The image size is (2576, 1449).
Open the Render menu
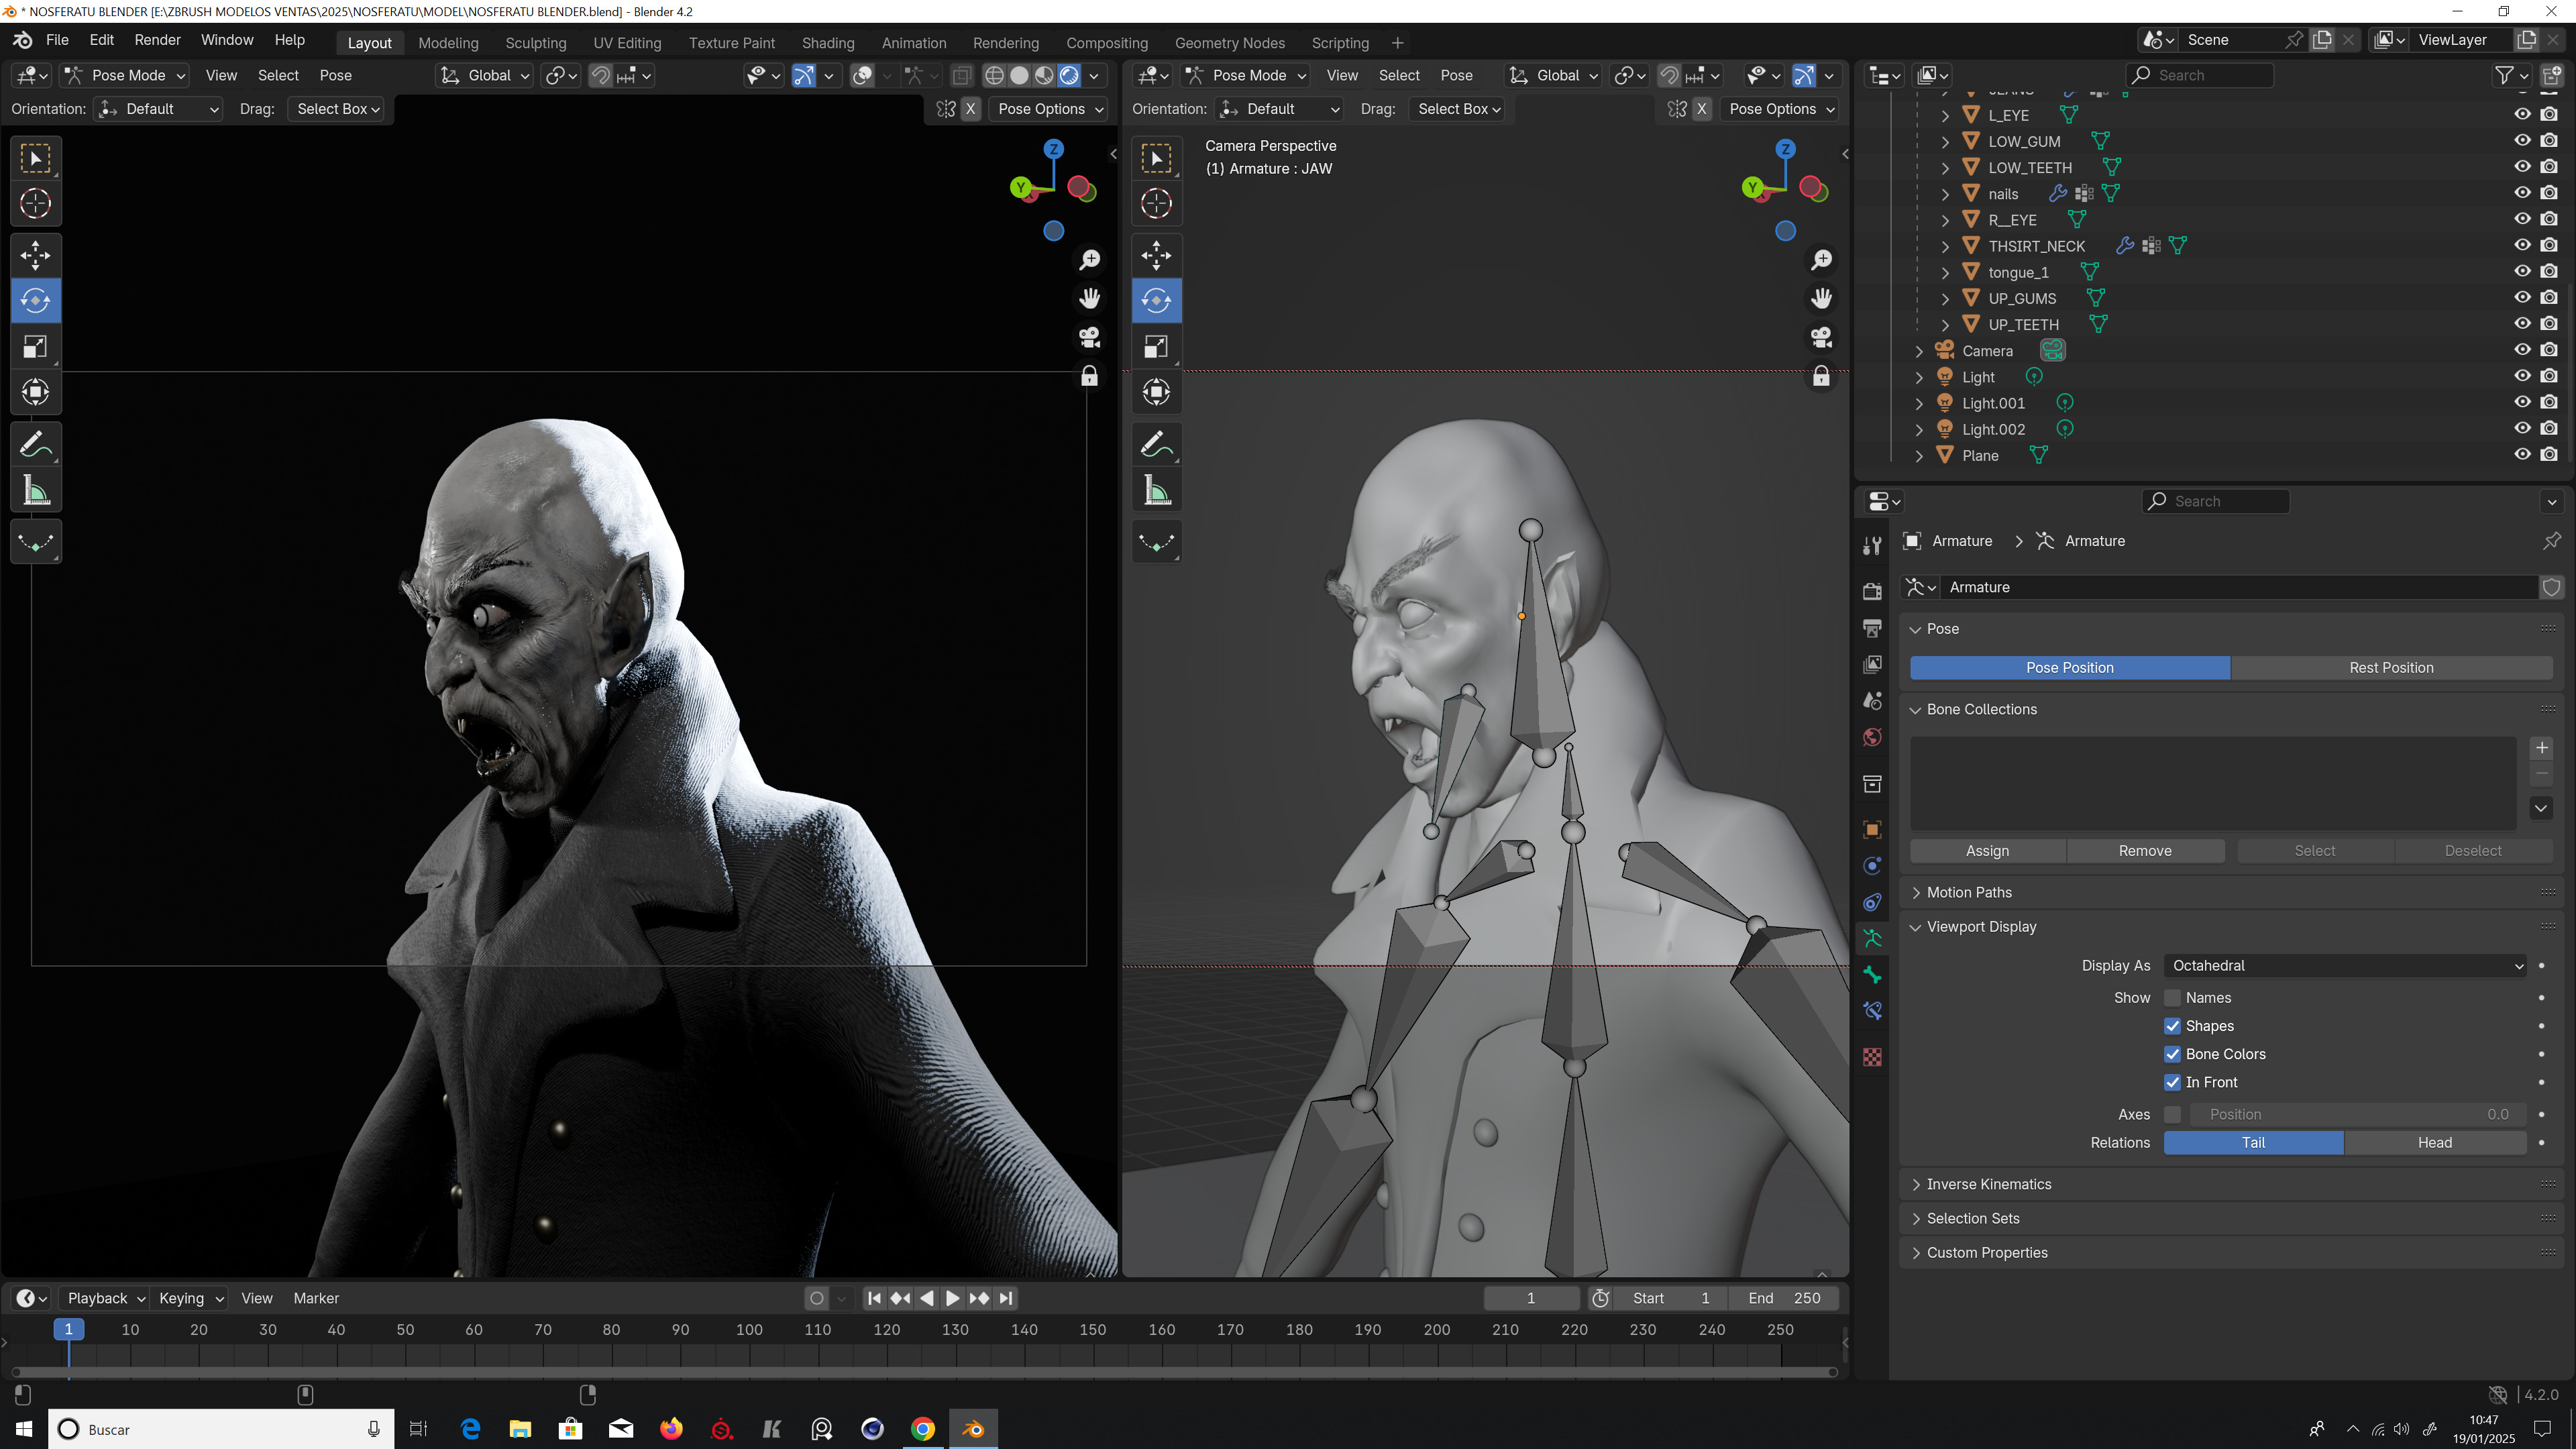[157, 40]
